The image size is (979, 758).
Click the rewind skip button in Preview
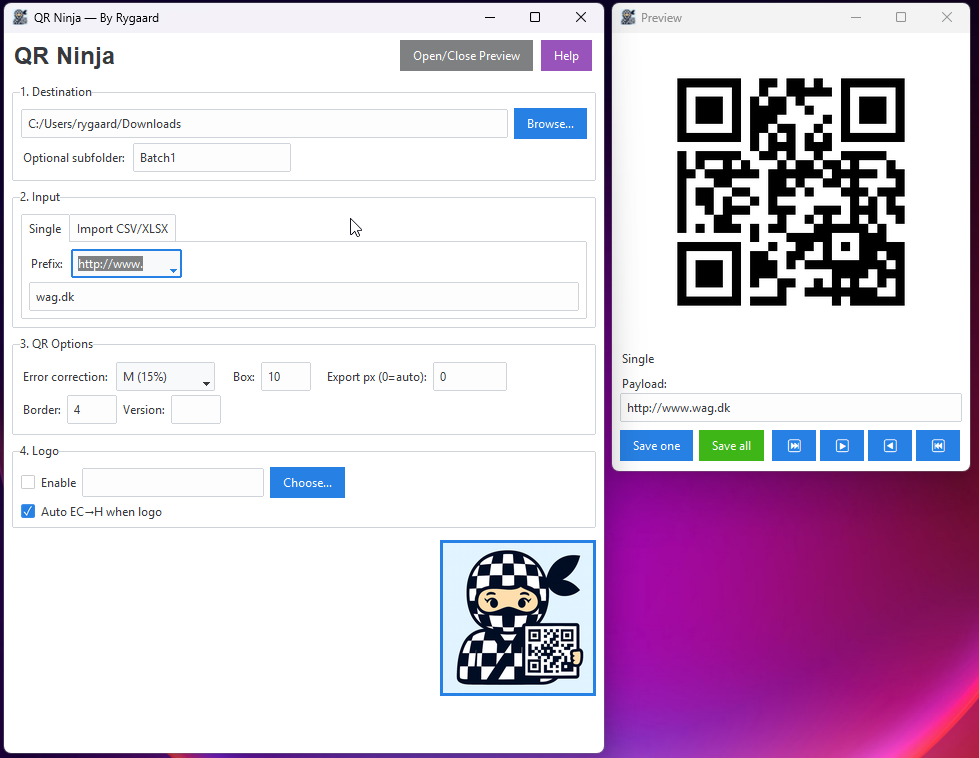click(938, 446)
